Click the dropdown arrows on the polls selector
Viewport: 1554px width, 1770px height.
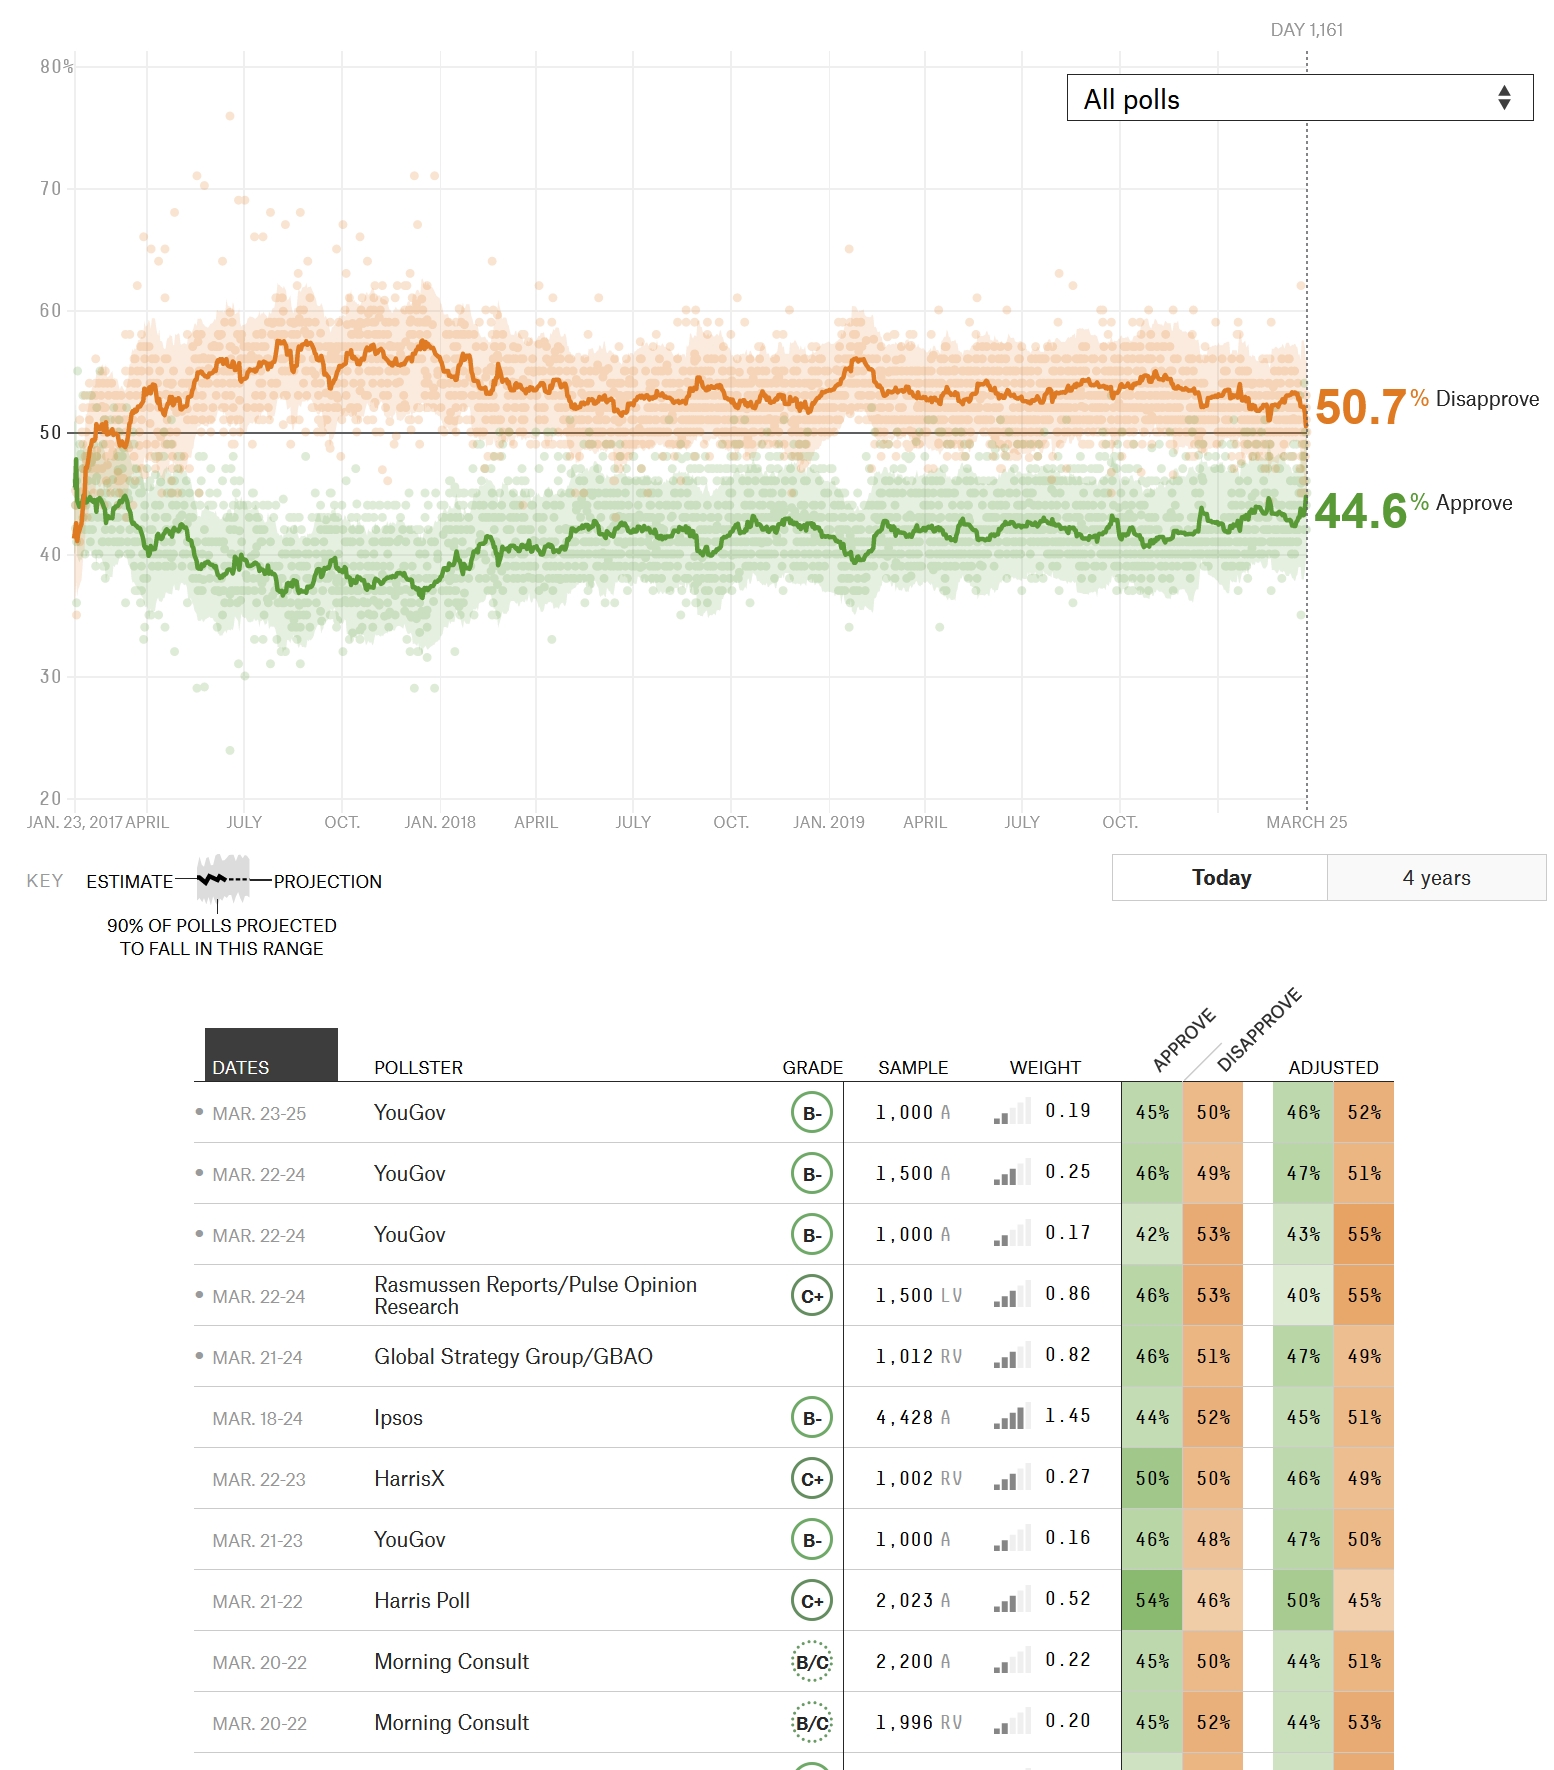[1504, 98]
